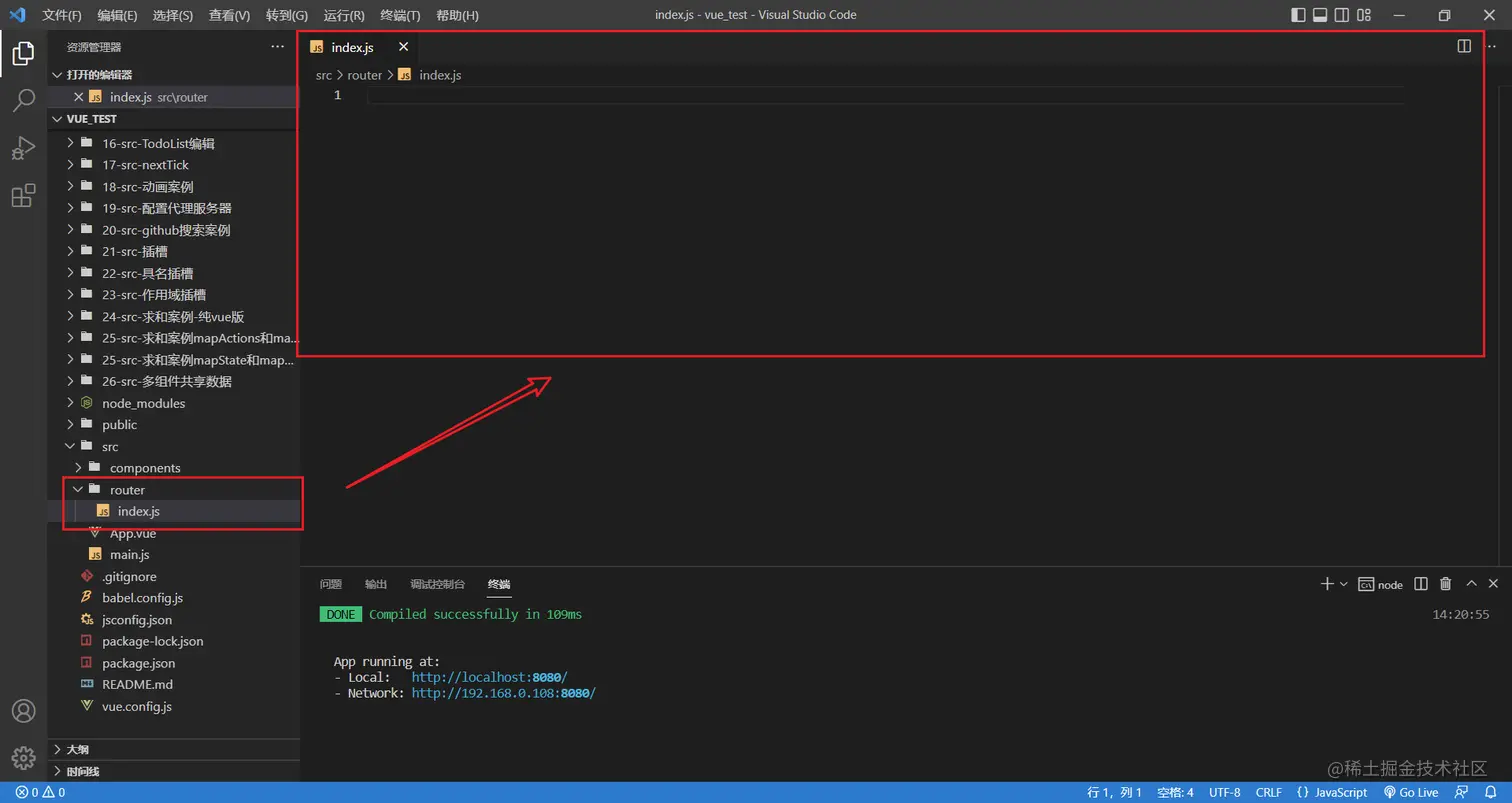1512x803 pixels.
Task: Expand the 时间线 timeline section
Action: pos(173,771)
